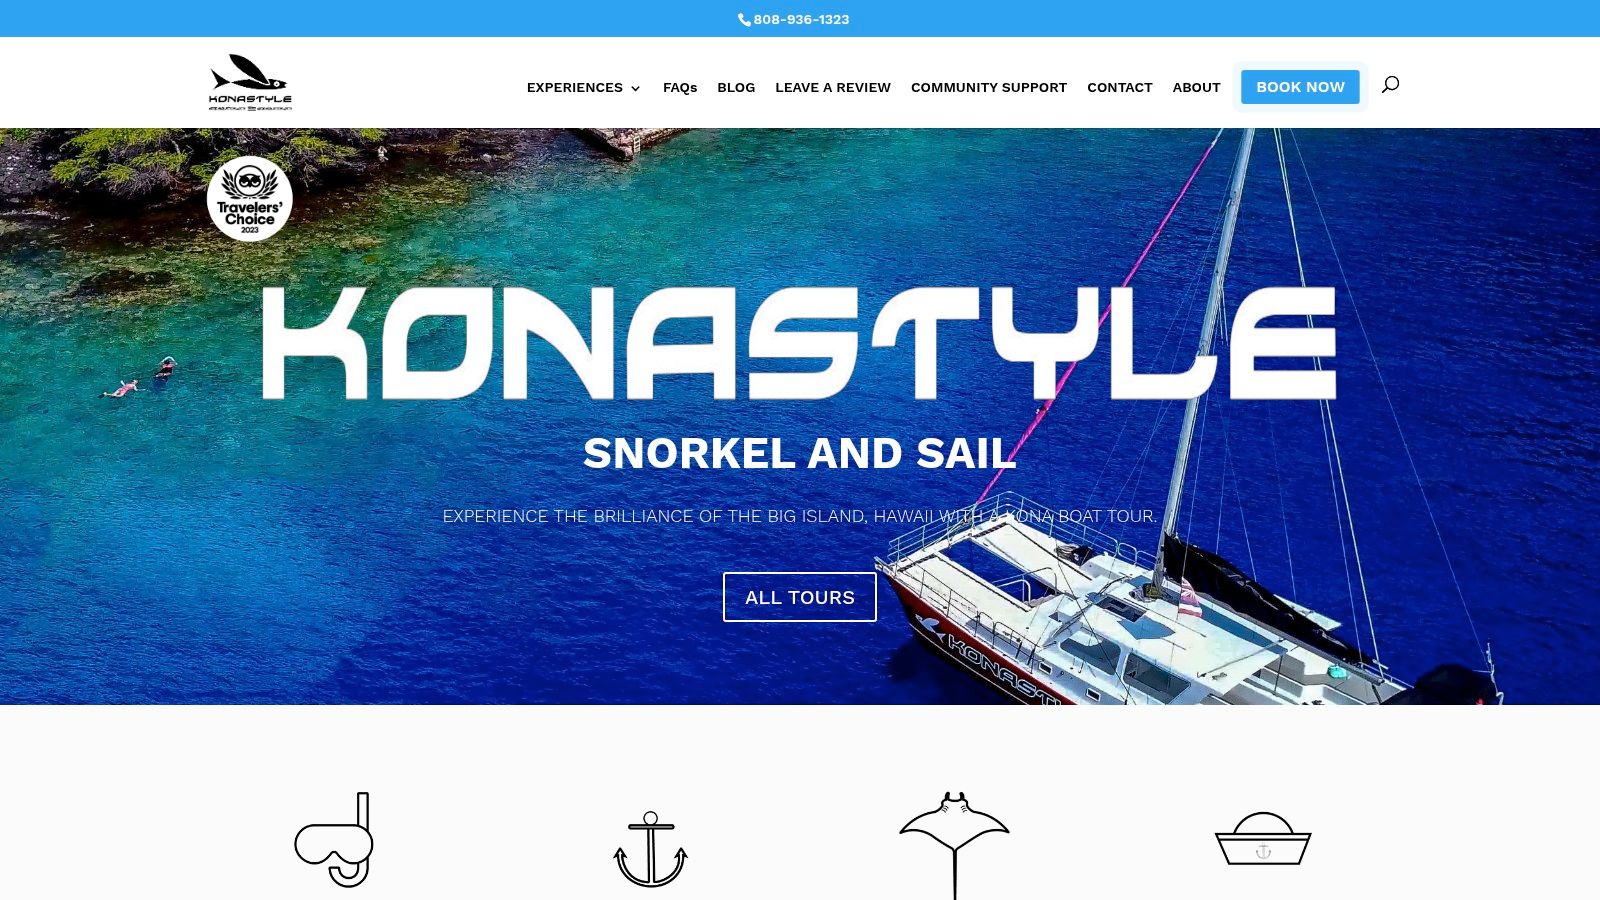The height and width of the screenshot is (900, 1600).
Task: Visit the Community Support page
Action: point(989,88)
